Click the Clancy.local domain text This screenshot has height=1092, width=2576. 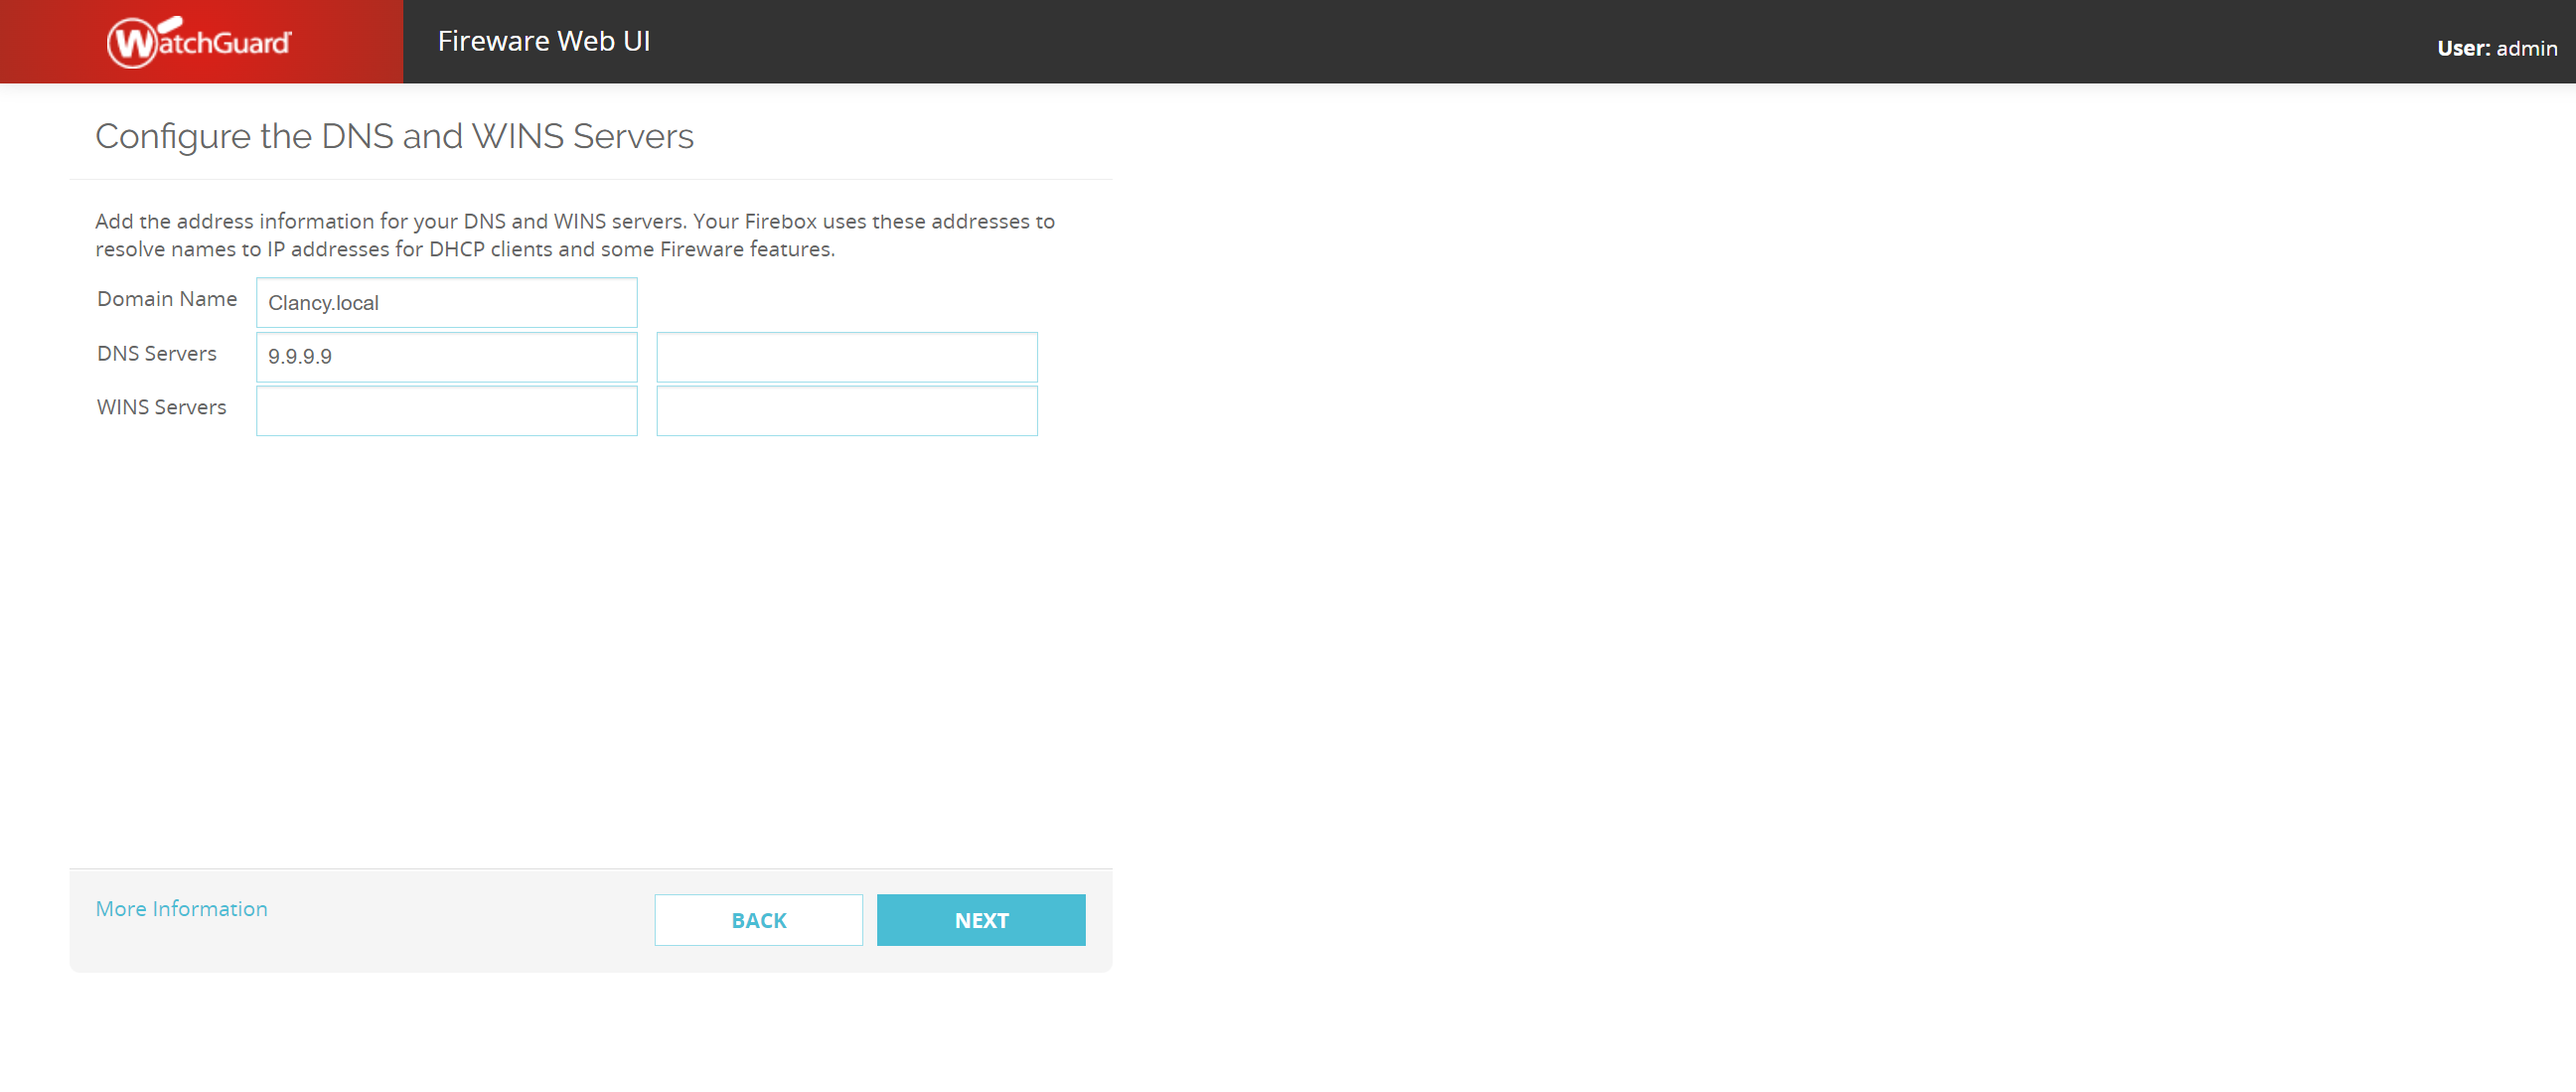pos(322,303)
